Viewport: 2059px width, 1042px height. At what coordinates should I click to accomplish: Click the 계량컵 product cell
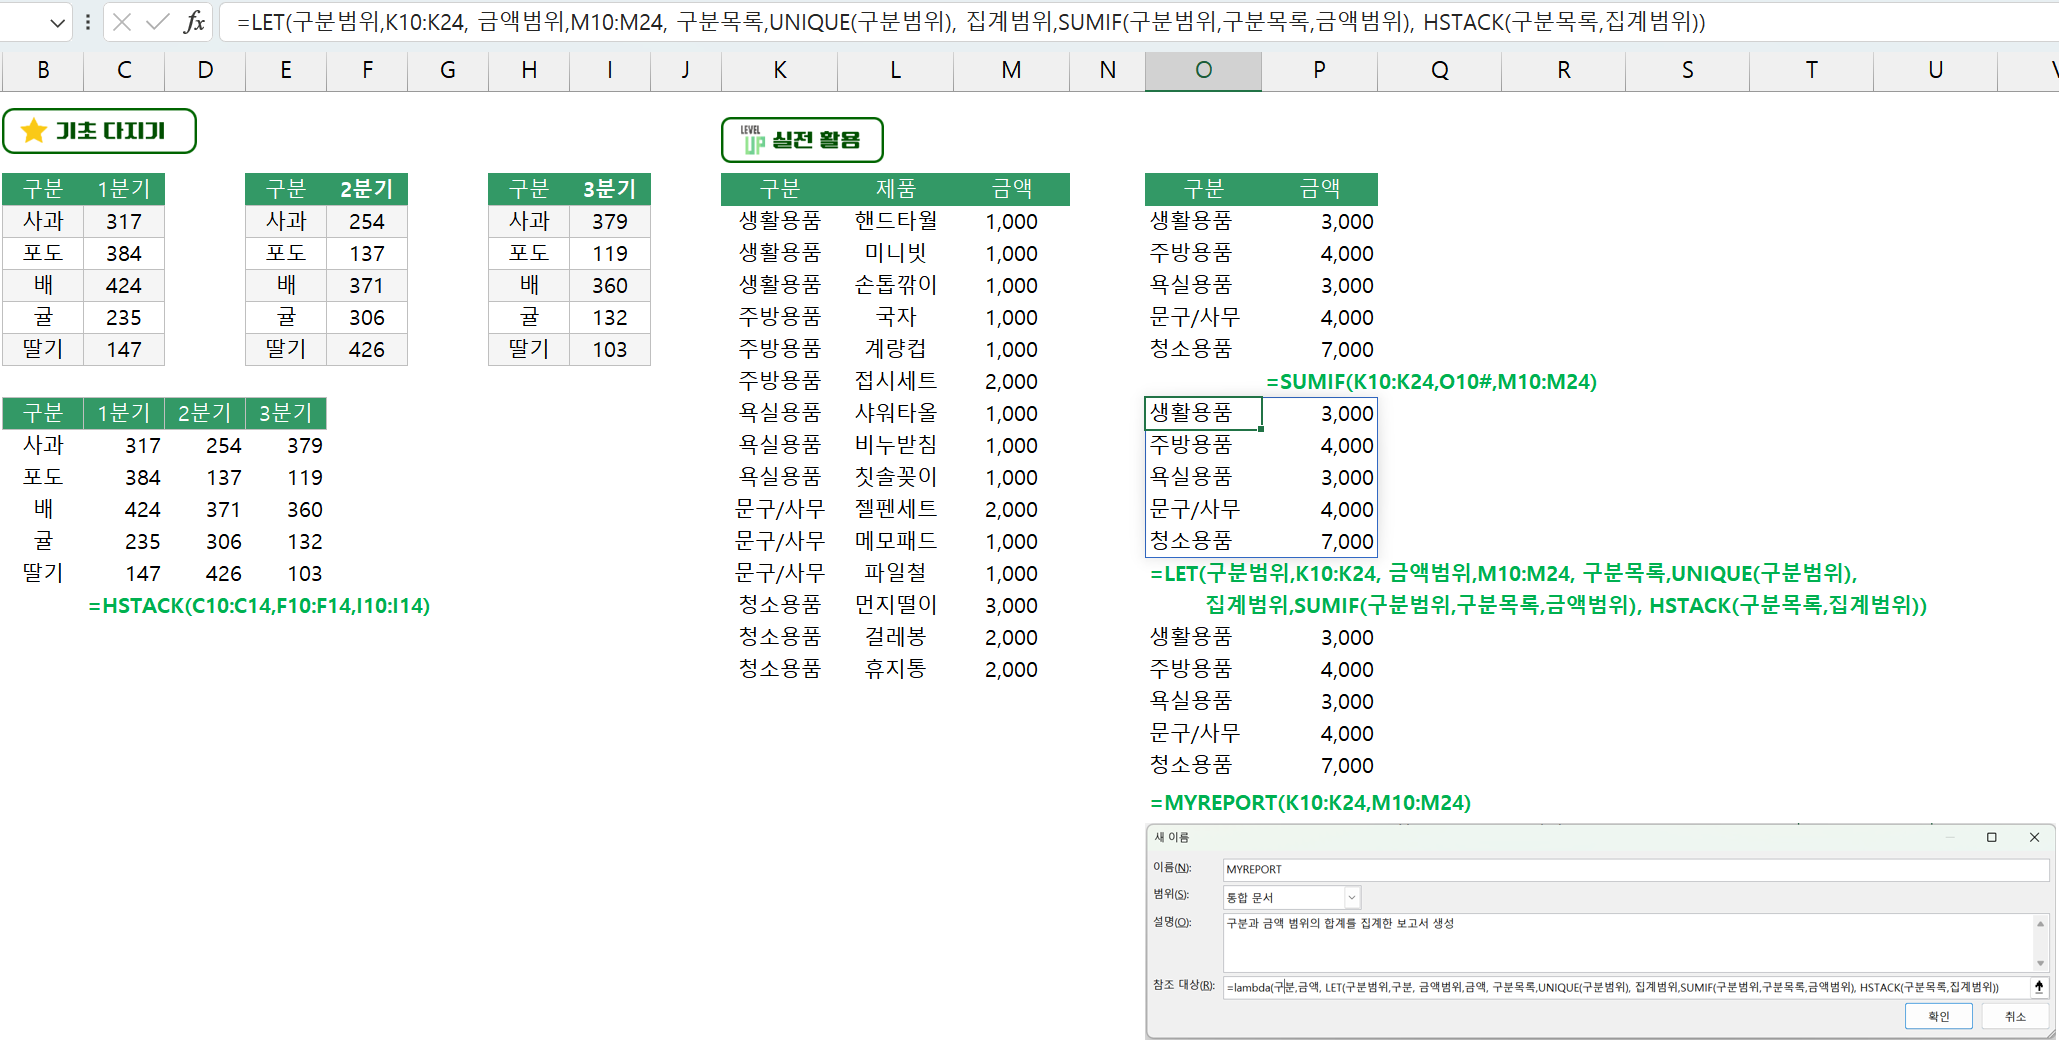[x=895, y=349]
